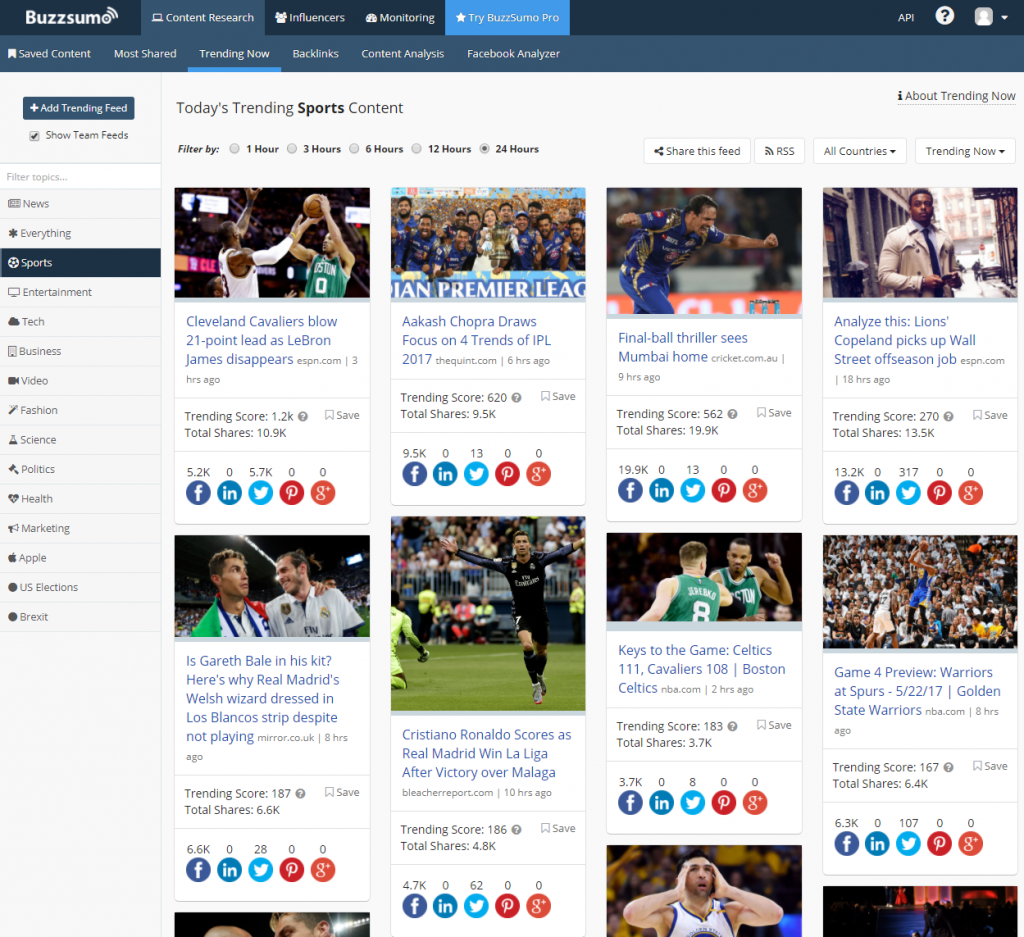Select the Politics topic in sidebar
Viewport: 1024px width, 937px height.
80,469
